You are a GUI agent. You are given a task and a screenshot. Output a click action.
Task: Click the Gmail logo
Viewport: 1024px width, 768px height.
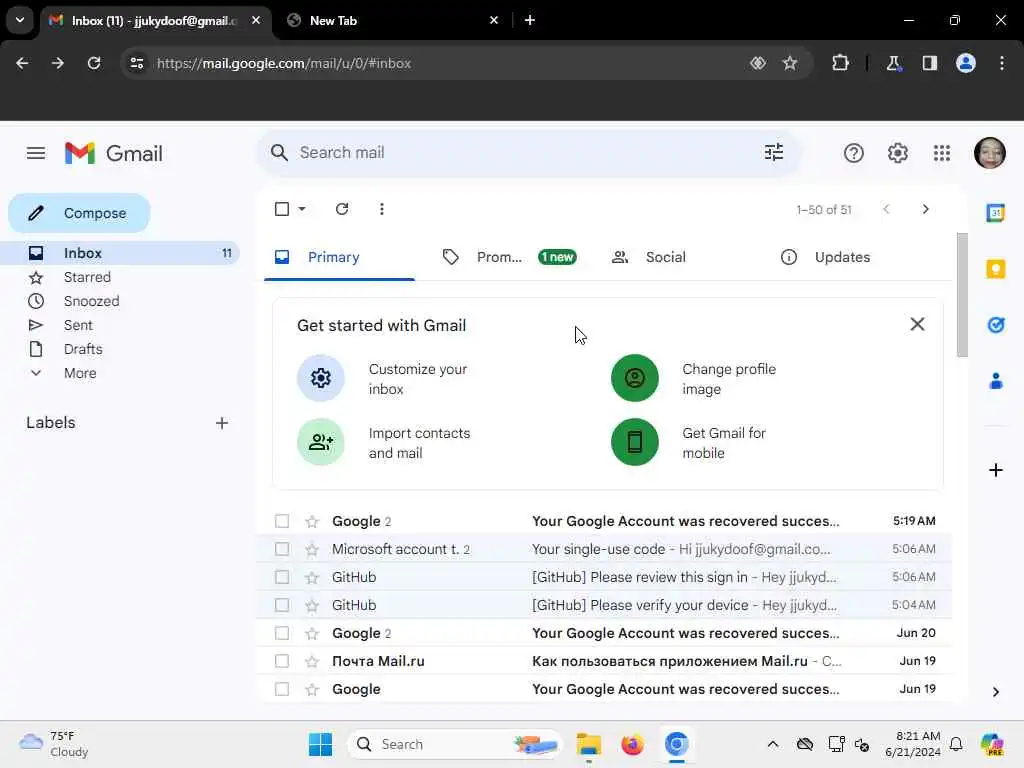coord(114,153)
